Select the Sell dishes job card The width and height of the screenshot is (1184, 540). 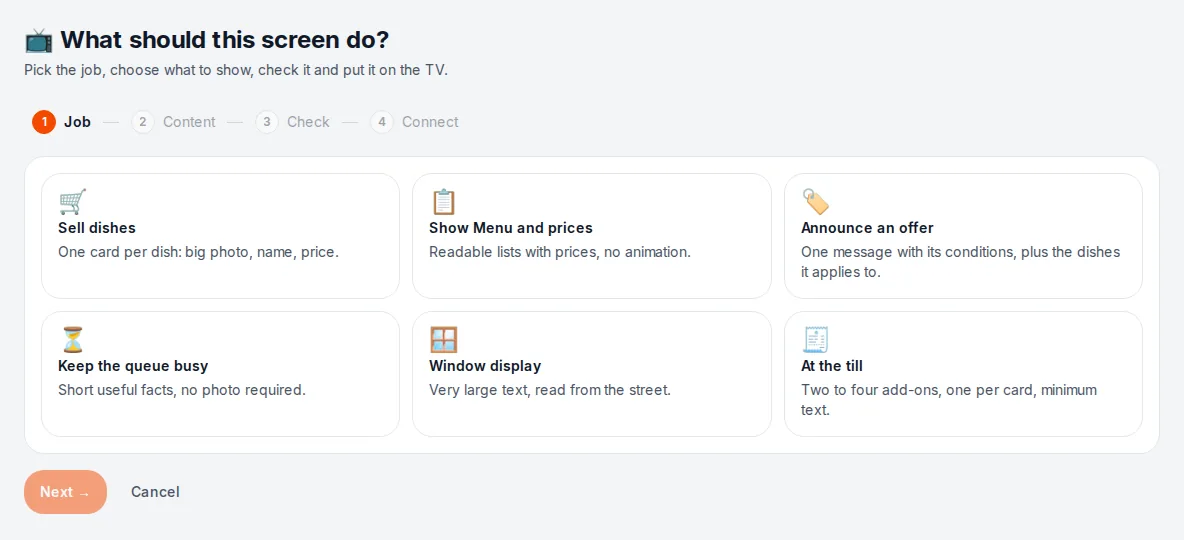[220, 236]
